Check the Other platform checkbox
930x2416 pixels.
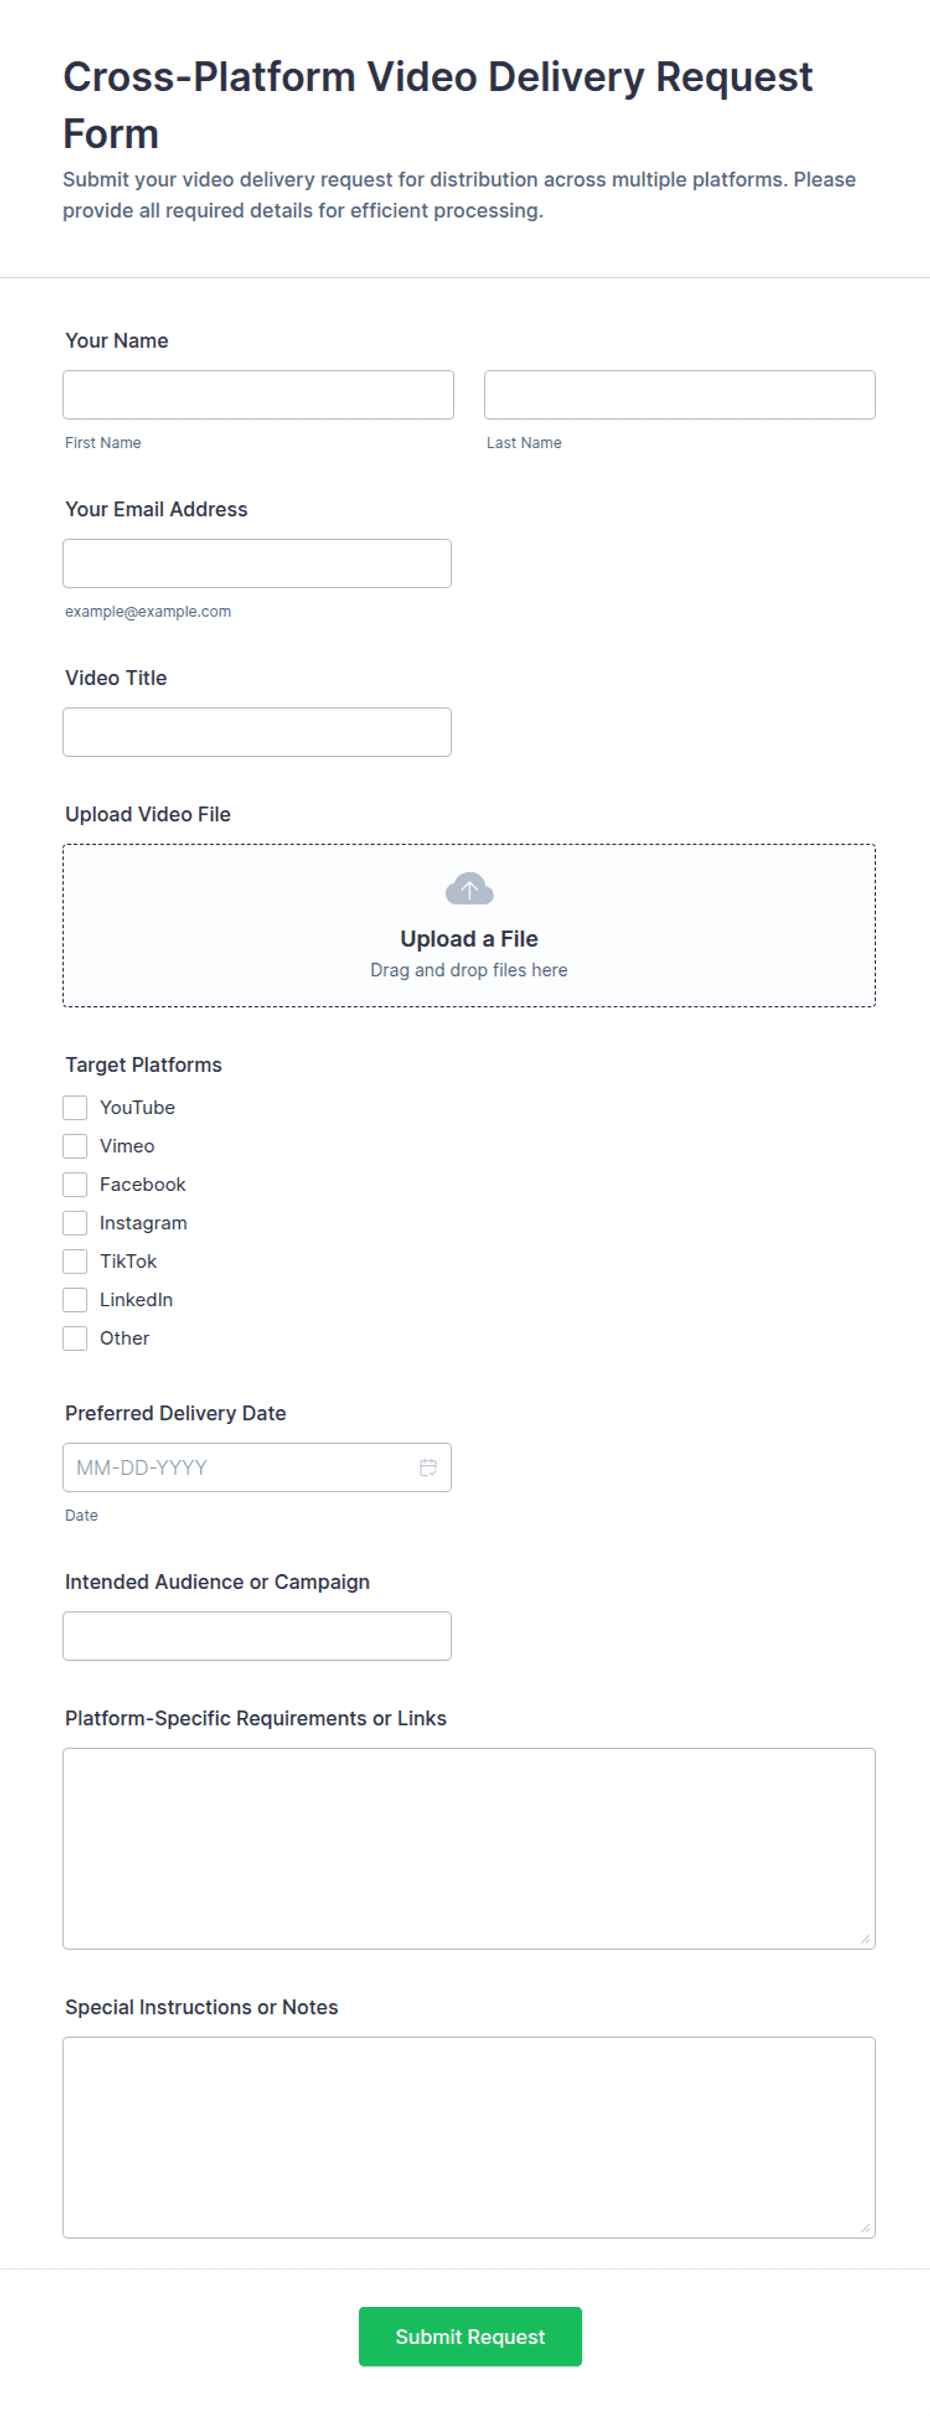75,1338
